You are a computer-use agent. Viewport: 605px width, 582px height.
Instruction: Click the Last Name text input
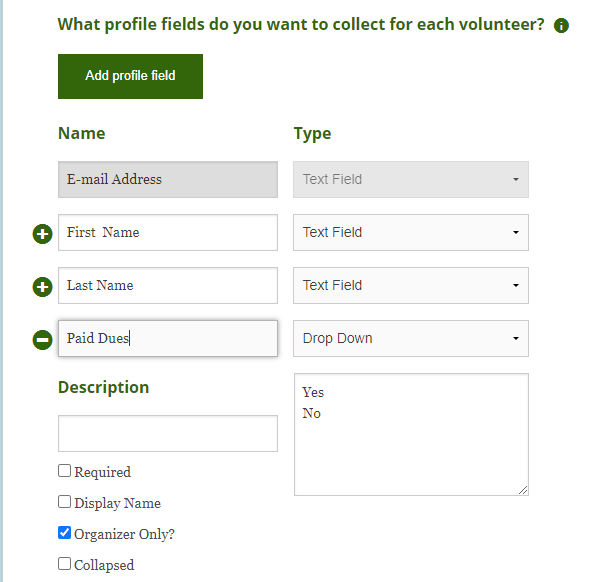pos(167,285)
